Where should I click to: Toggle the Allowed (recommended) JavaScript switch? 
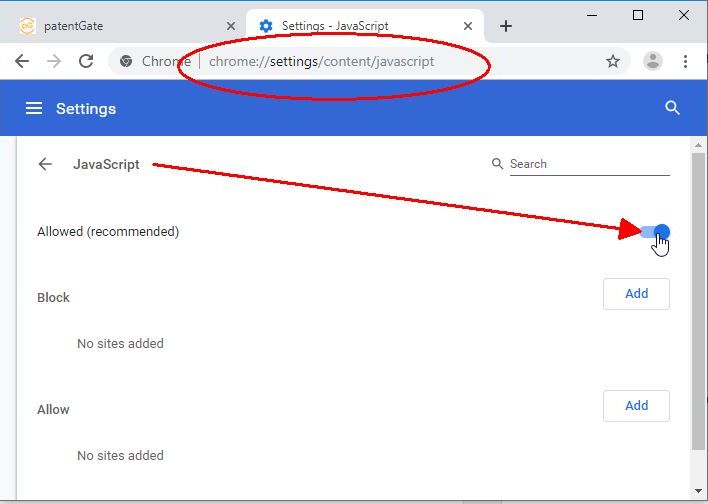(x=656, y=232)
